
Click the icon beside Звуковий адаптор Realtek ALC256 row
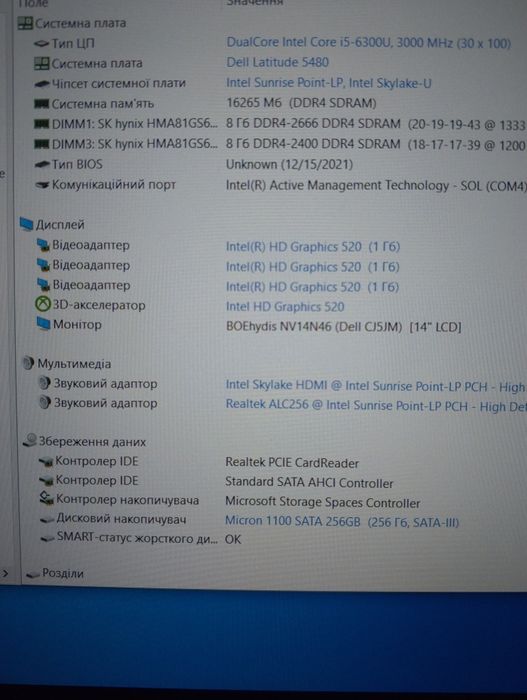(45, 403)
